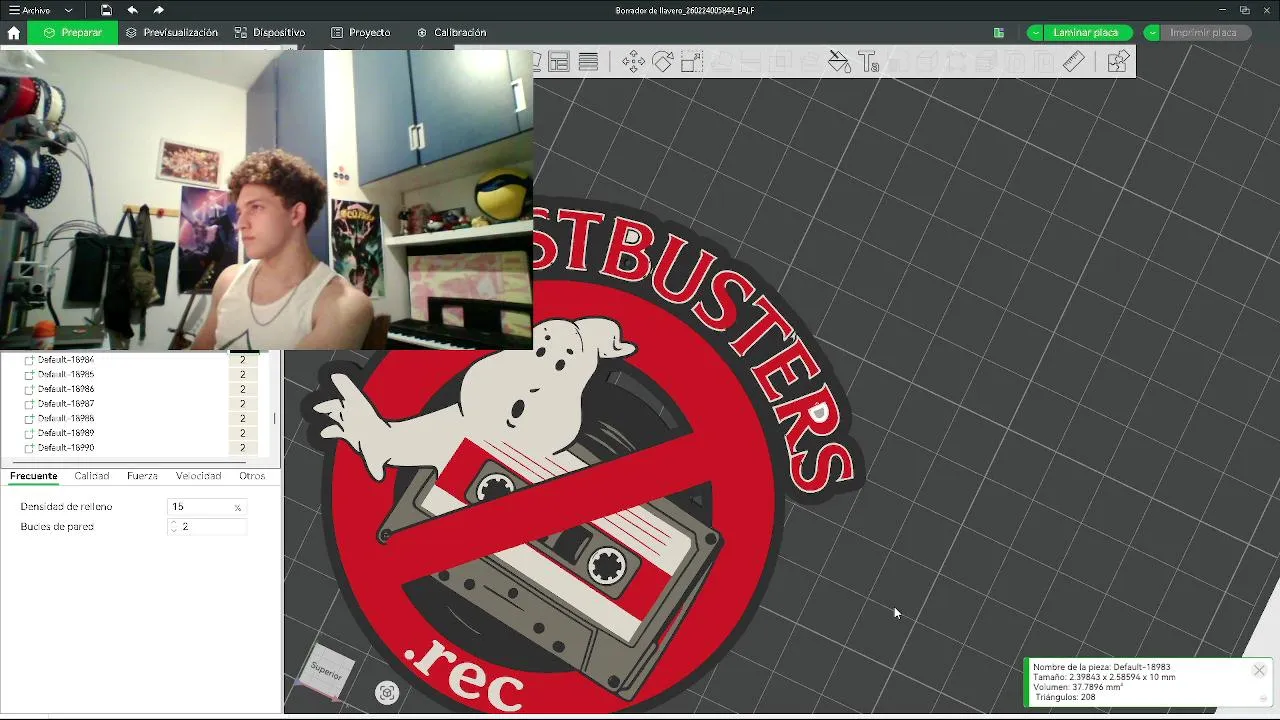This screenshot has width=1280, height=720.
Task: Click the greyed Lay on face tool
Action: coord(721,62)
